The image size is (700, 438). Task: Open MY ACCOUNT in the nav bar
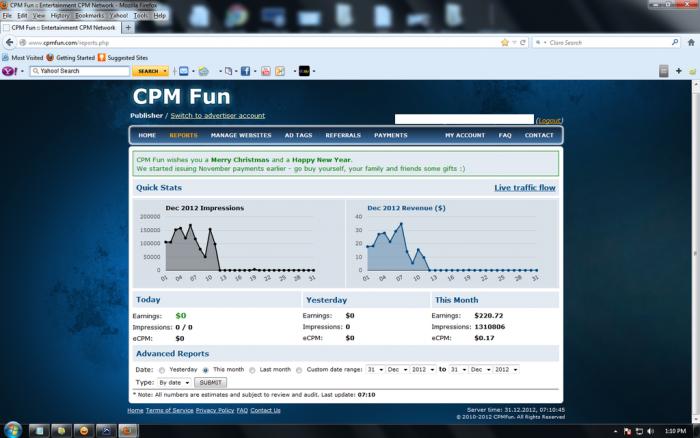[465, 135]
